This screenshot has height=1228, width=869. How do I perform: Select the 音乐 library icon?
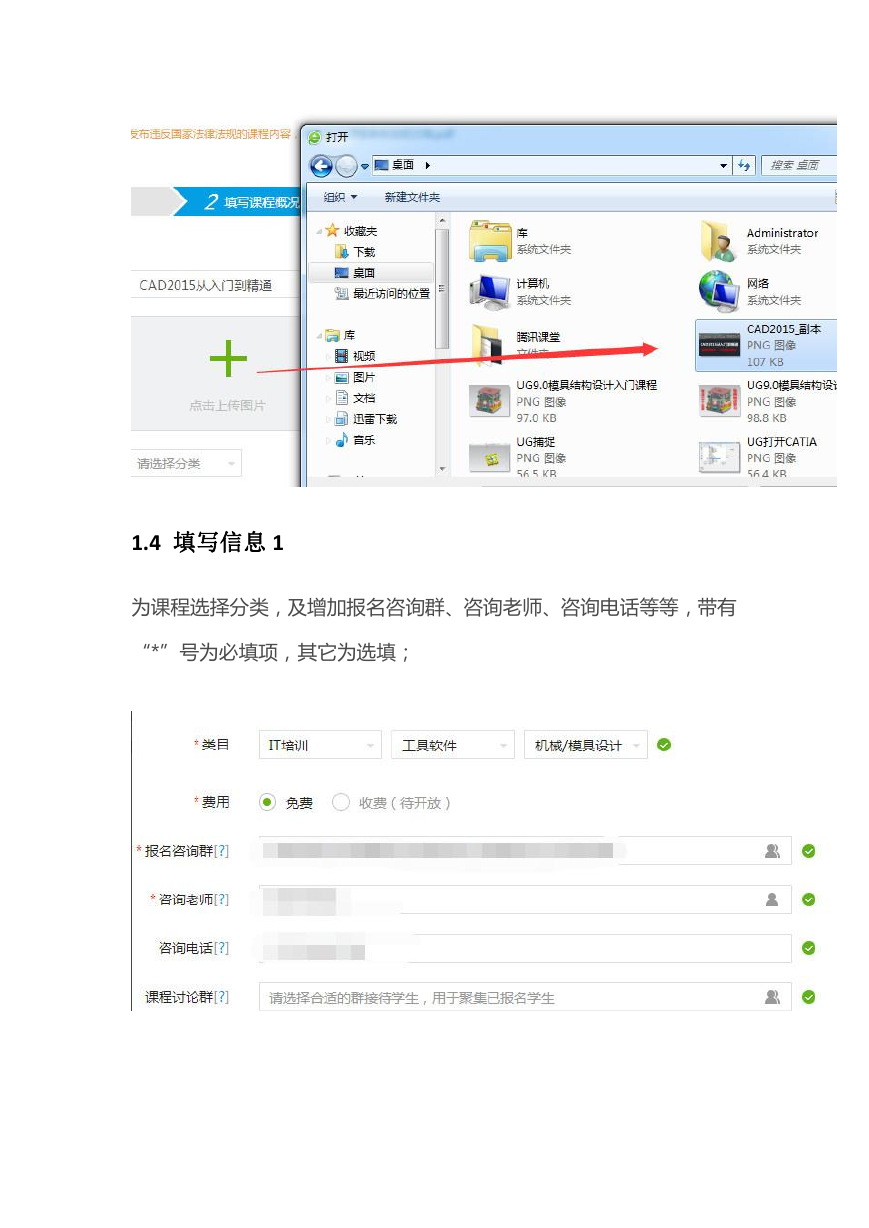pos(342,440)
